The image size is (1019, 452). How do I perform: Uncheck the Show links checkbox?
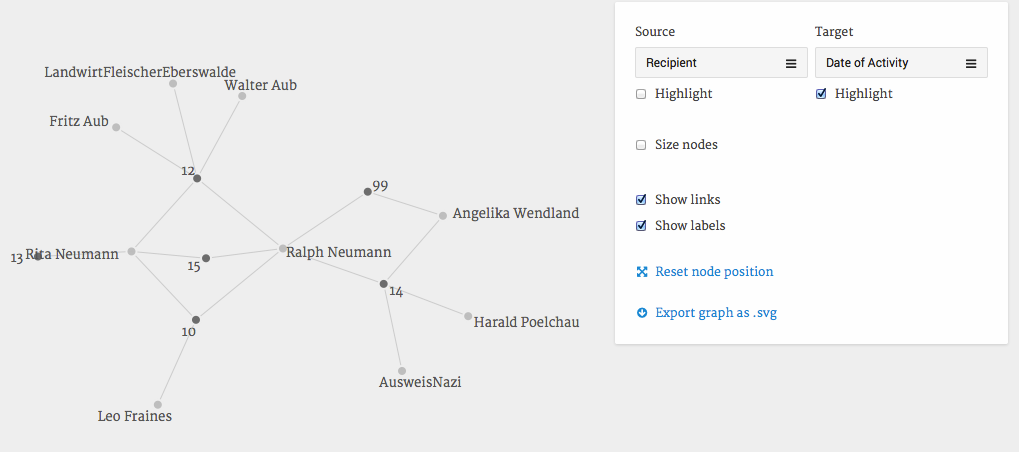point(641,200)
